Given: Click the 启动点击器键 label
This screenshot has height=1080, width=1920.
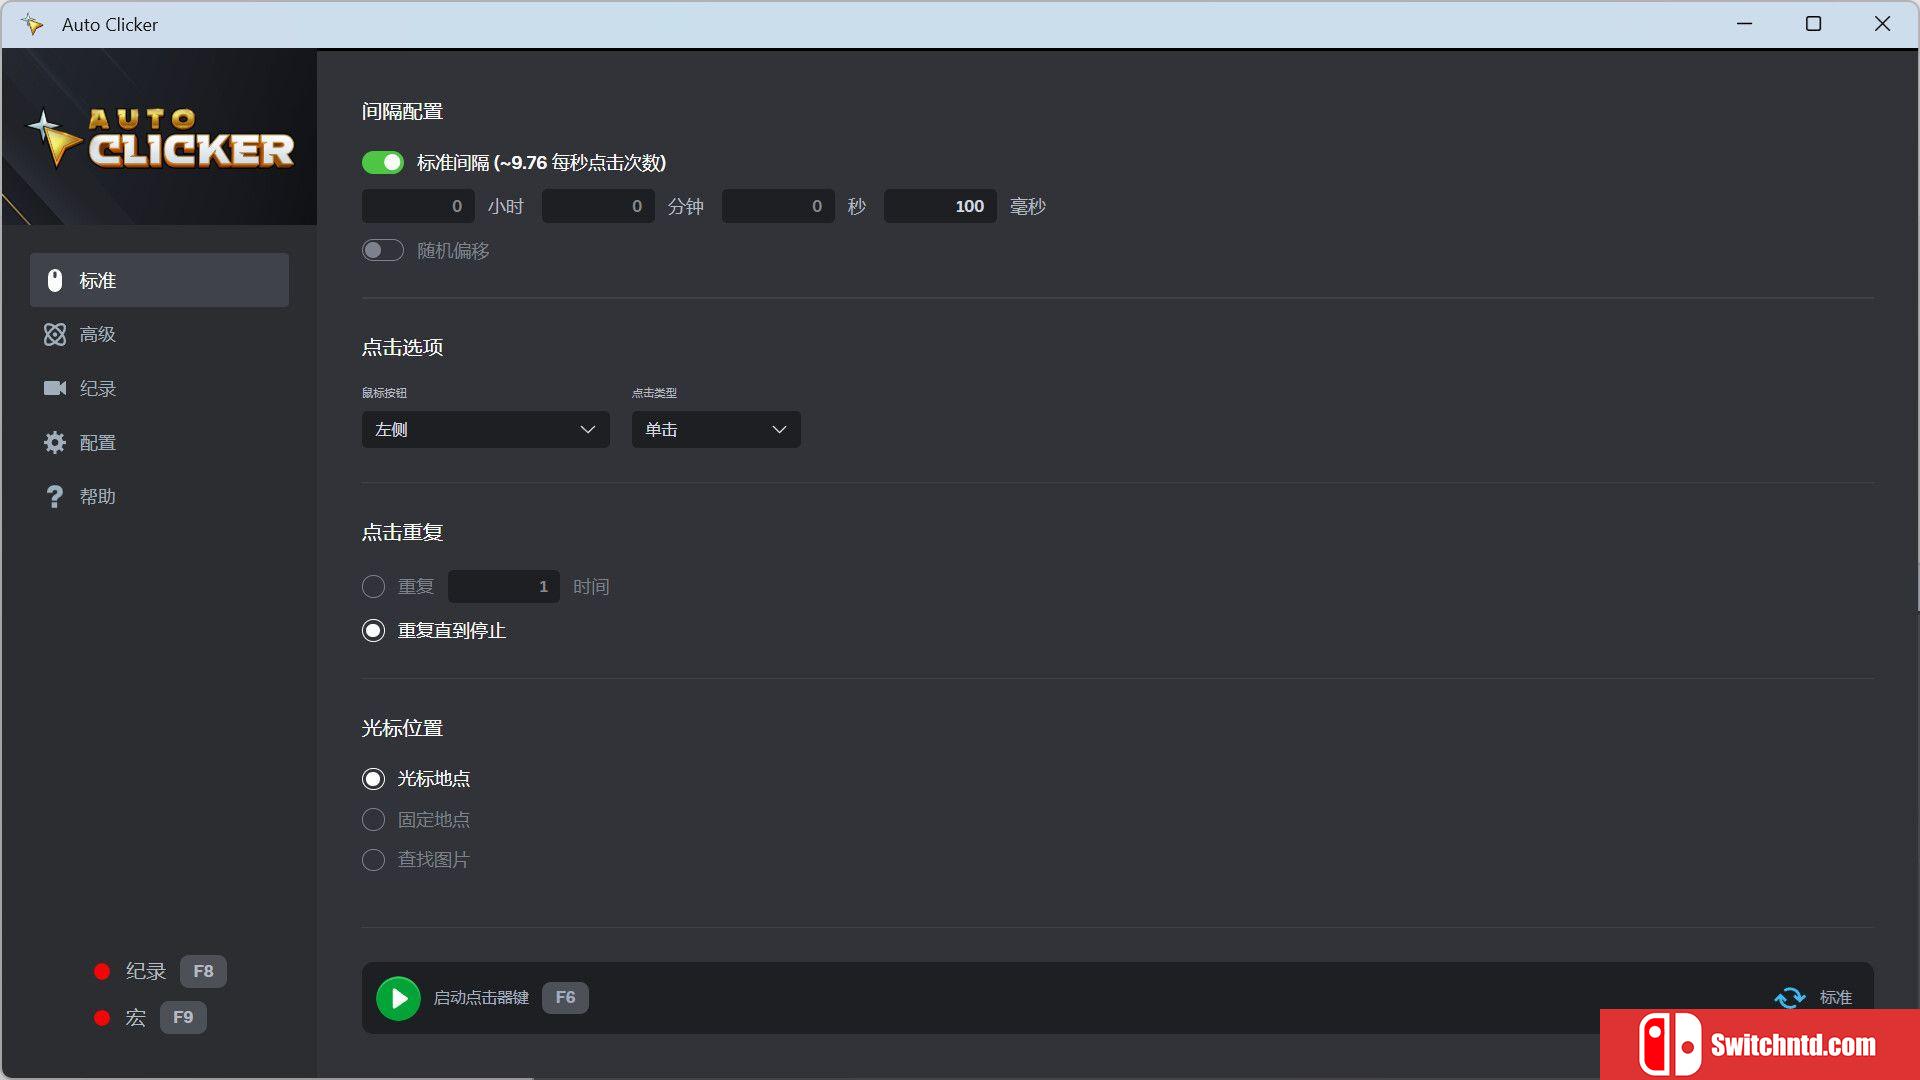Looking at the screenshot, I should (x=481, y=998).
